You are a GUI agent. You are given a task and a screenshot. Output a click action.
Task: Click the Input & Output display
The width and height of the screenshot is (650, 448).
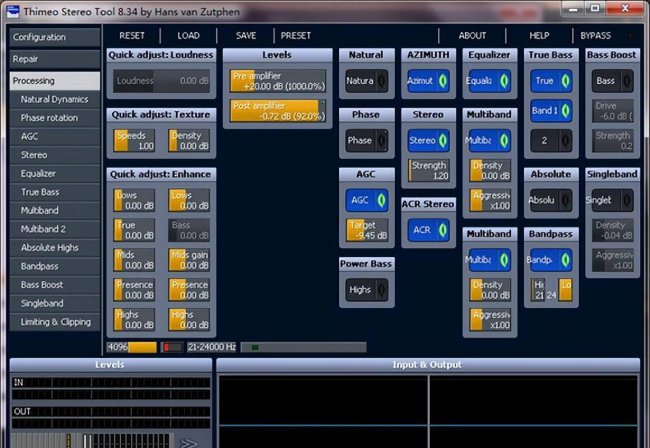coord(428,412)
